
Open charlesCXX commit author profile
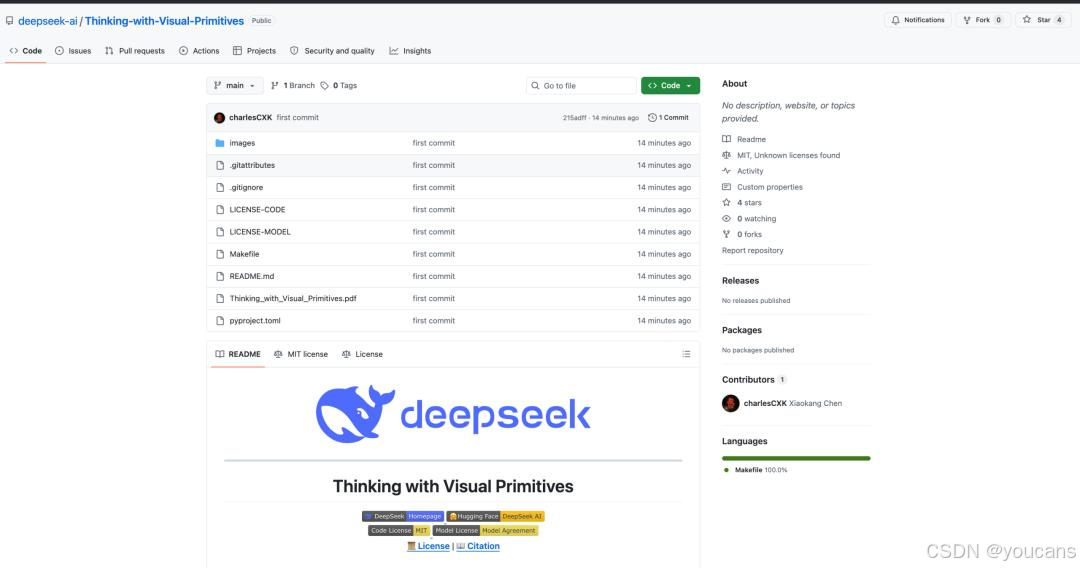[250, 118]
